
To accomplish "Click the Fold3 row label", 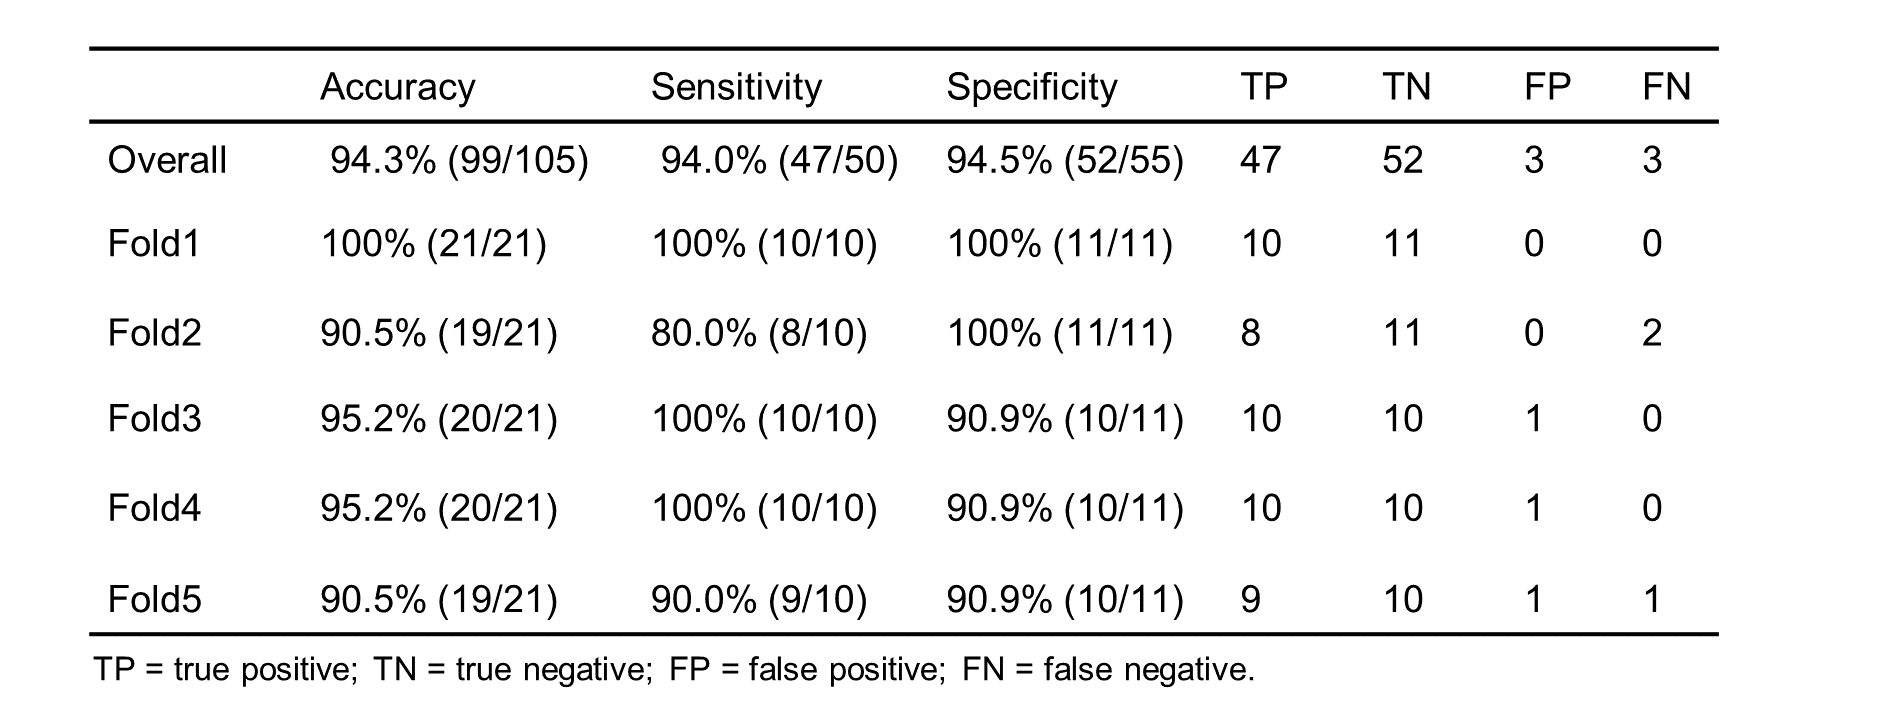I will (154, 418).
